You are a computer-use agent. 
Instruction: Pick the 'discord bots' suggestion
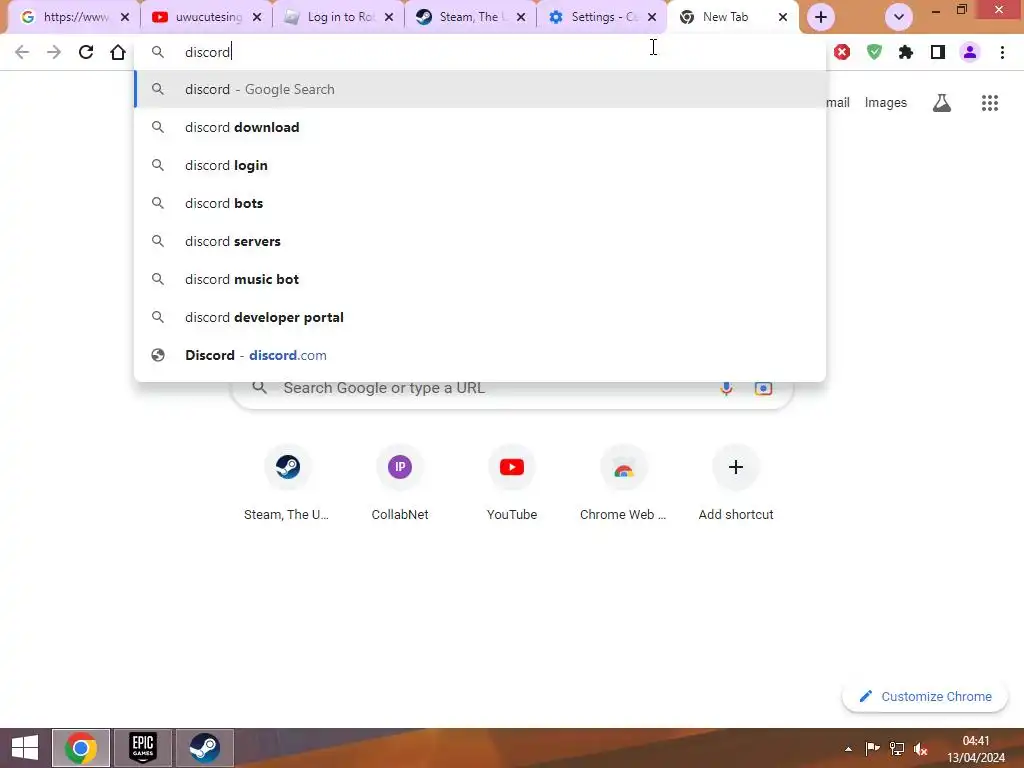[x=480, y=203]
